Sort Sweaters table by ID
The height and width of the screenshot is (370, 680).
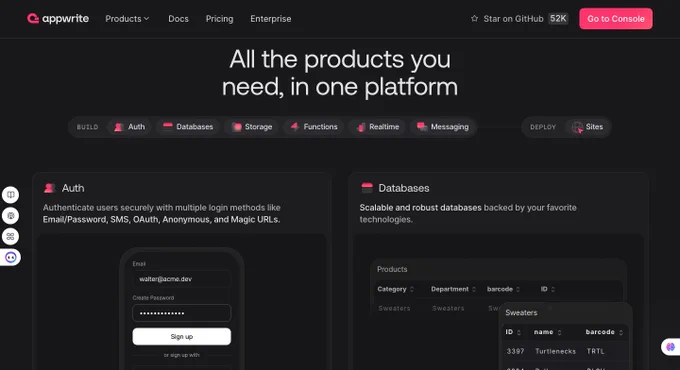[x=513, y=332]
